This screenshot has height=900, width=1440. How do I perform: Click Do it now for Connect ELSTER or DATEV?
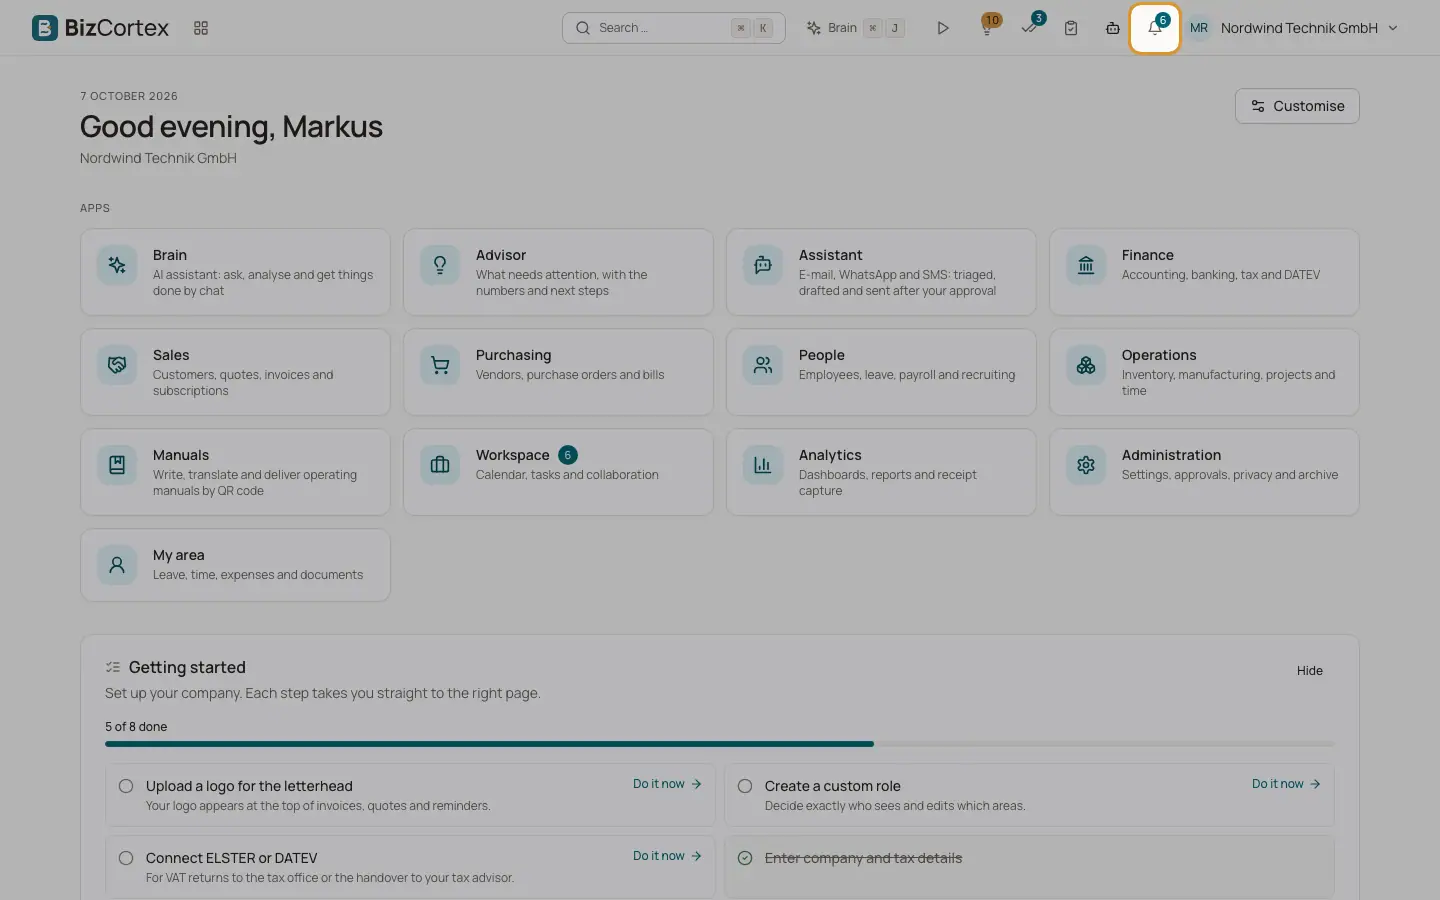(667, 856)
